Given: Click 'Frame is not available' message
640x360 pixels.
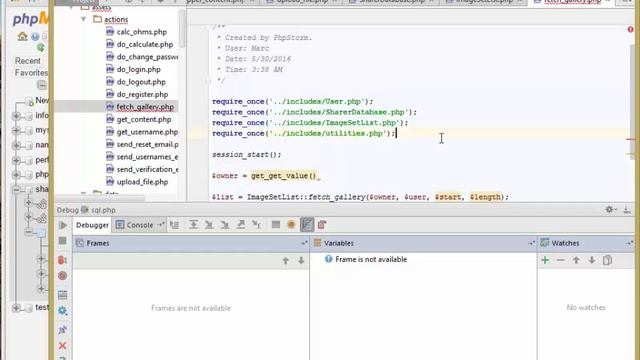Looking at the screenshot, I should (x=371, y=259).
